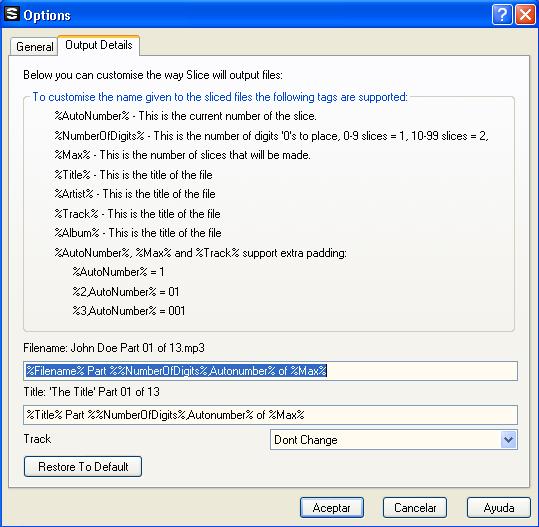The width and height of the screenshot is (539, 527).
Task: Click the "Title: 'The Title' Part 01 of 13" preview
Action: [91, 392]
